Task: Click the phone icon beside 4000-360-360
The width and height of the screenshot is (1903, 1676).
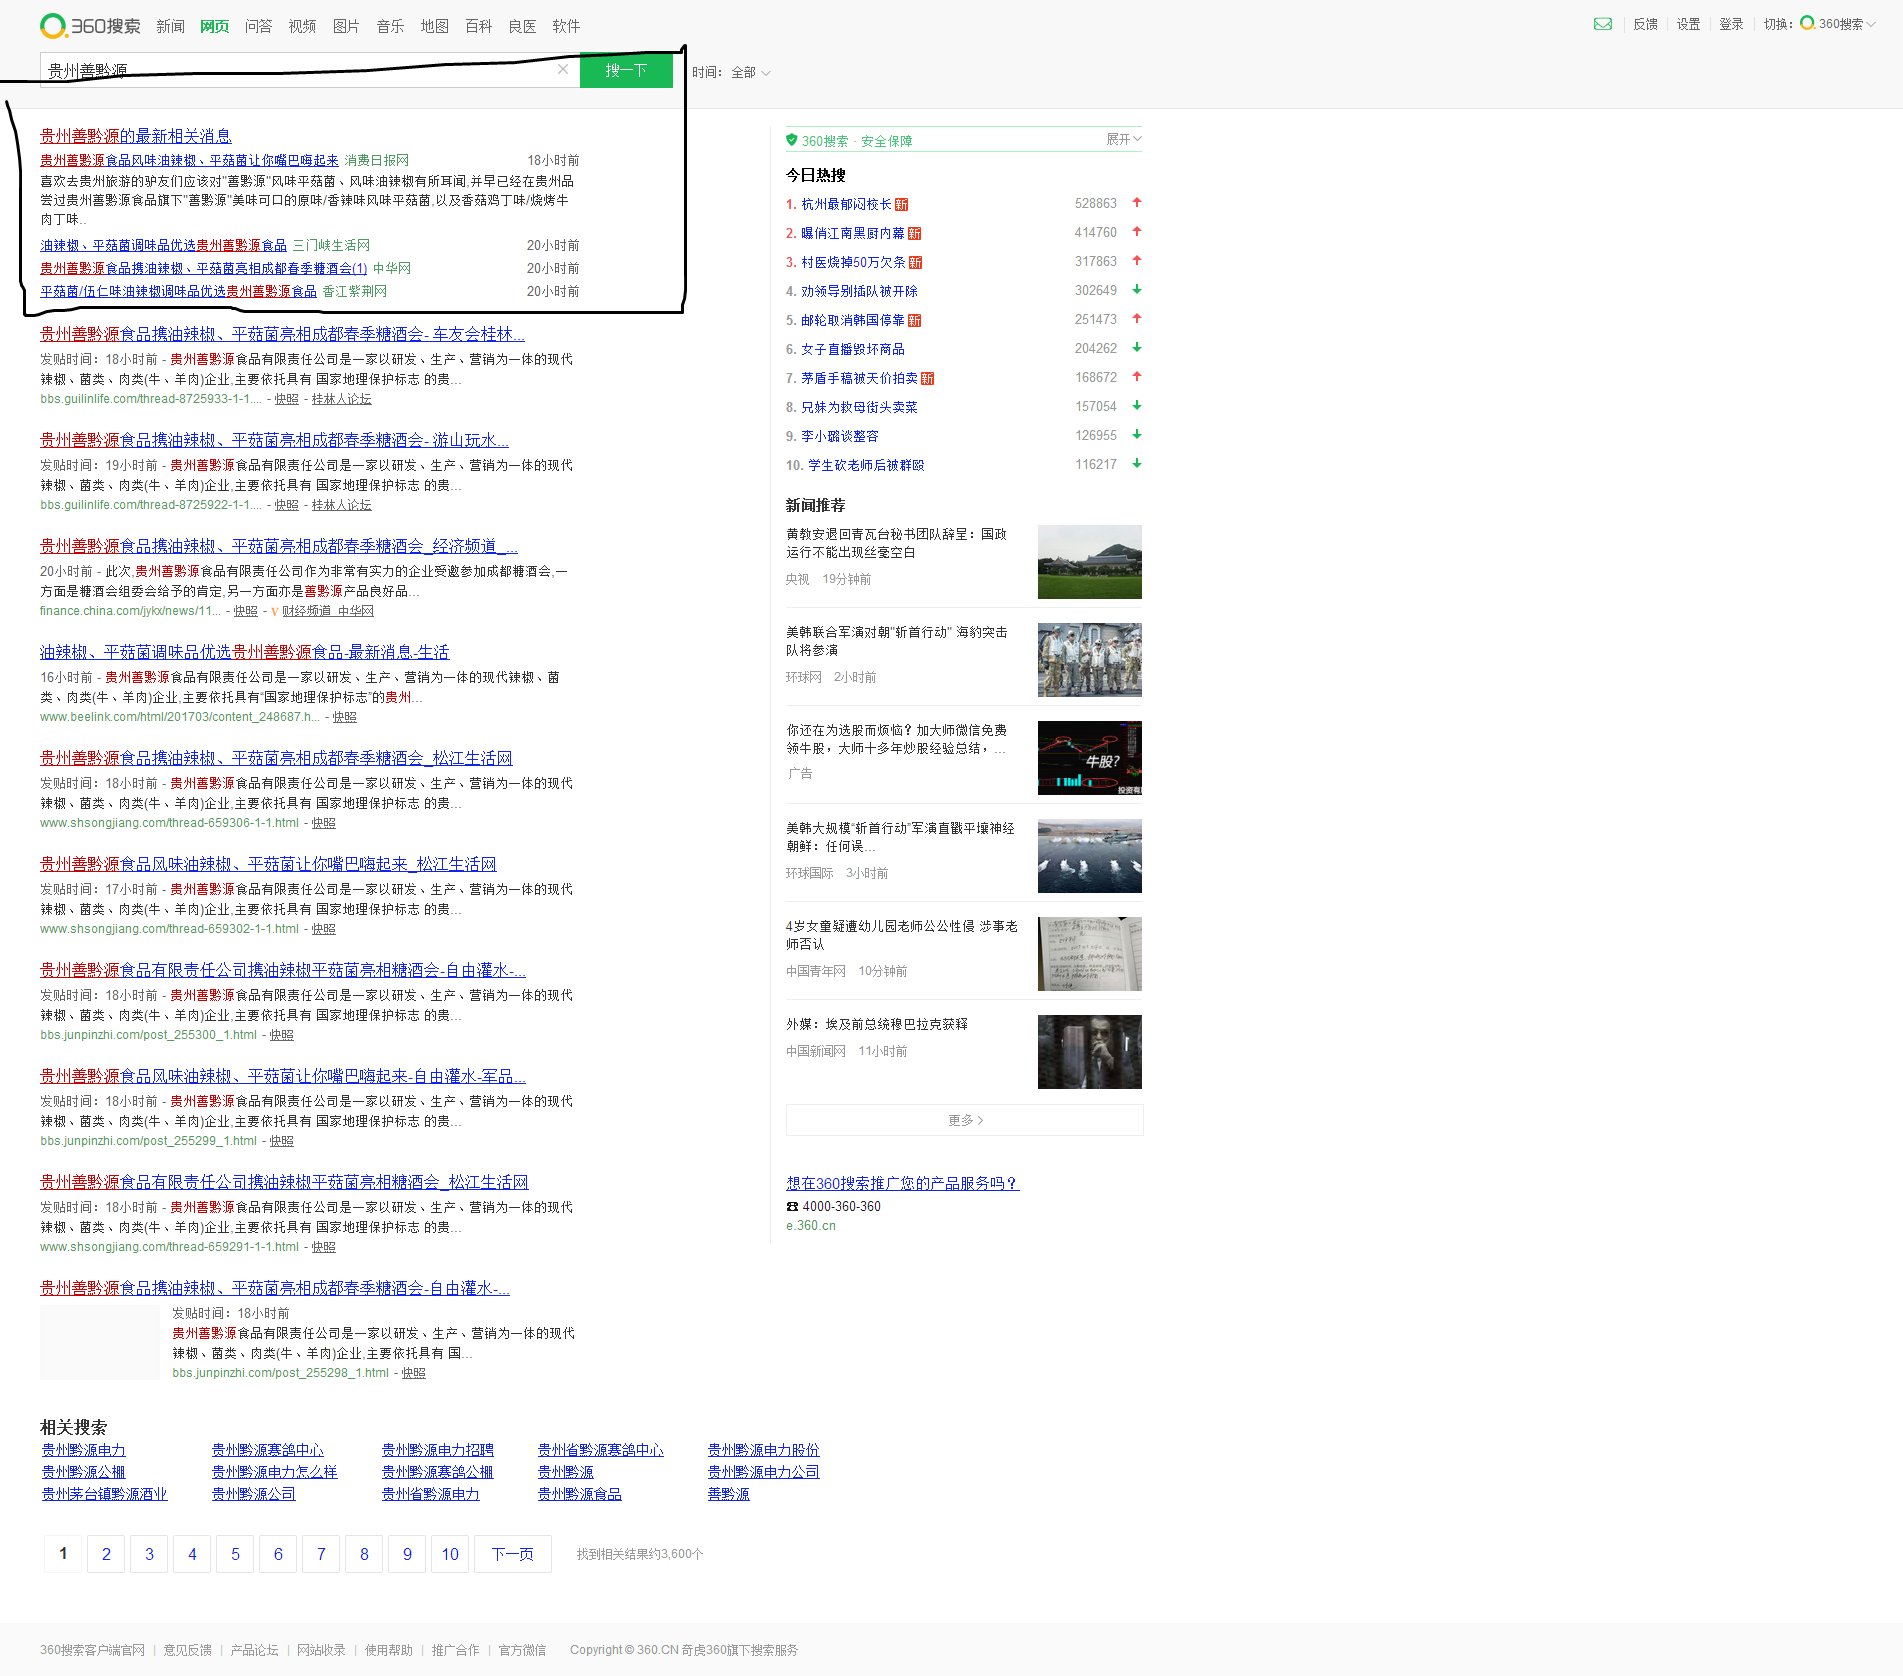Action: (x=792, y=1207)
